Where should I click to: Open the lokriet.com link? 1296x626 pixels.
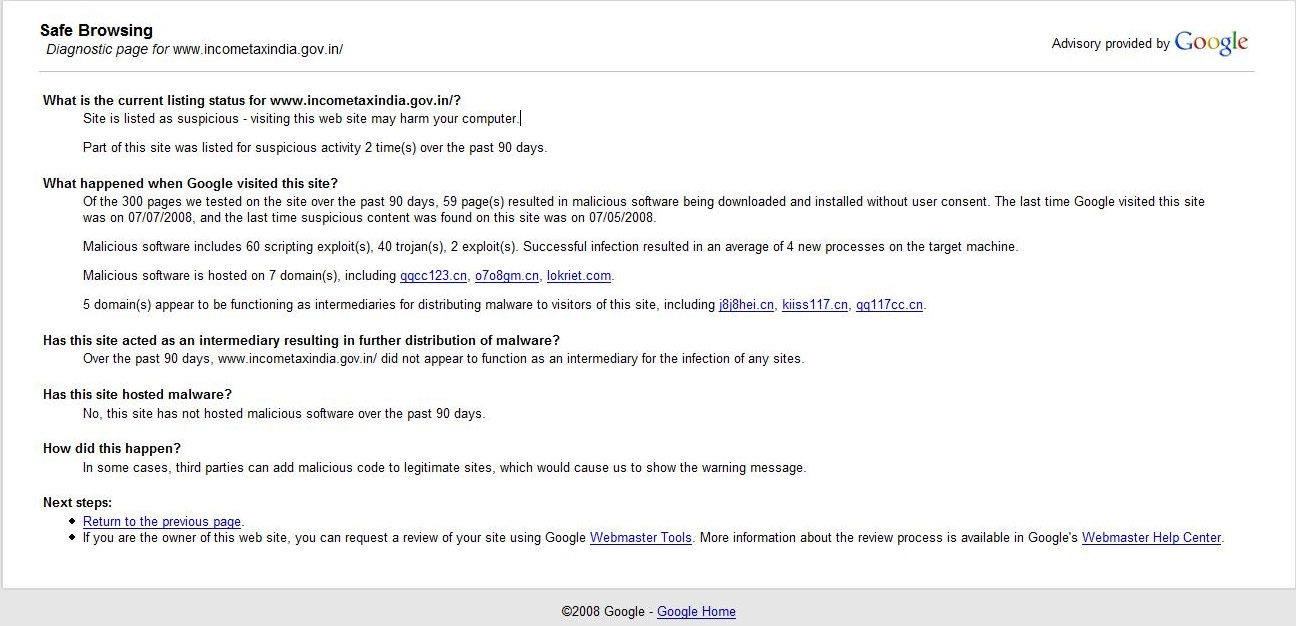(578, 276)
